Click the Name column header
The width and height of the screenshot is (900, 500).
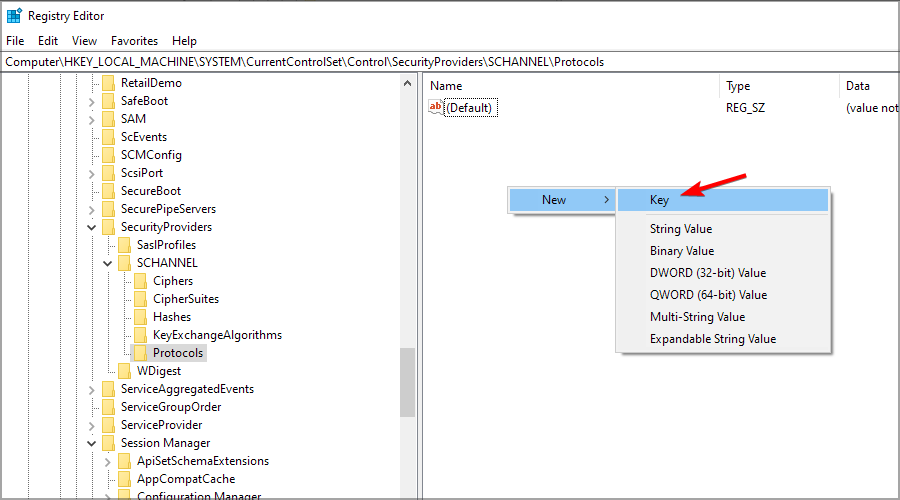click(572, 86)
